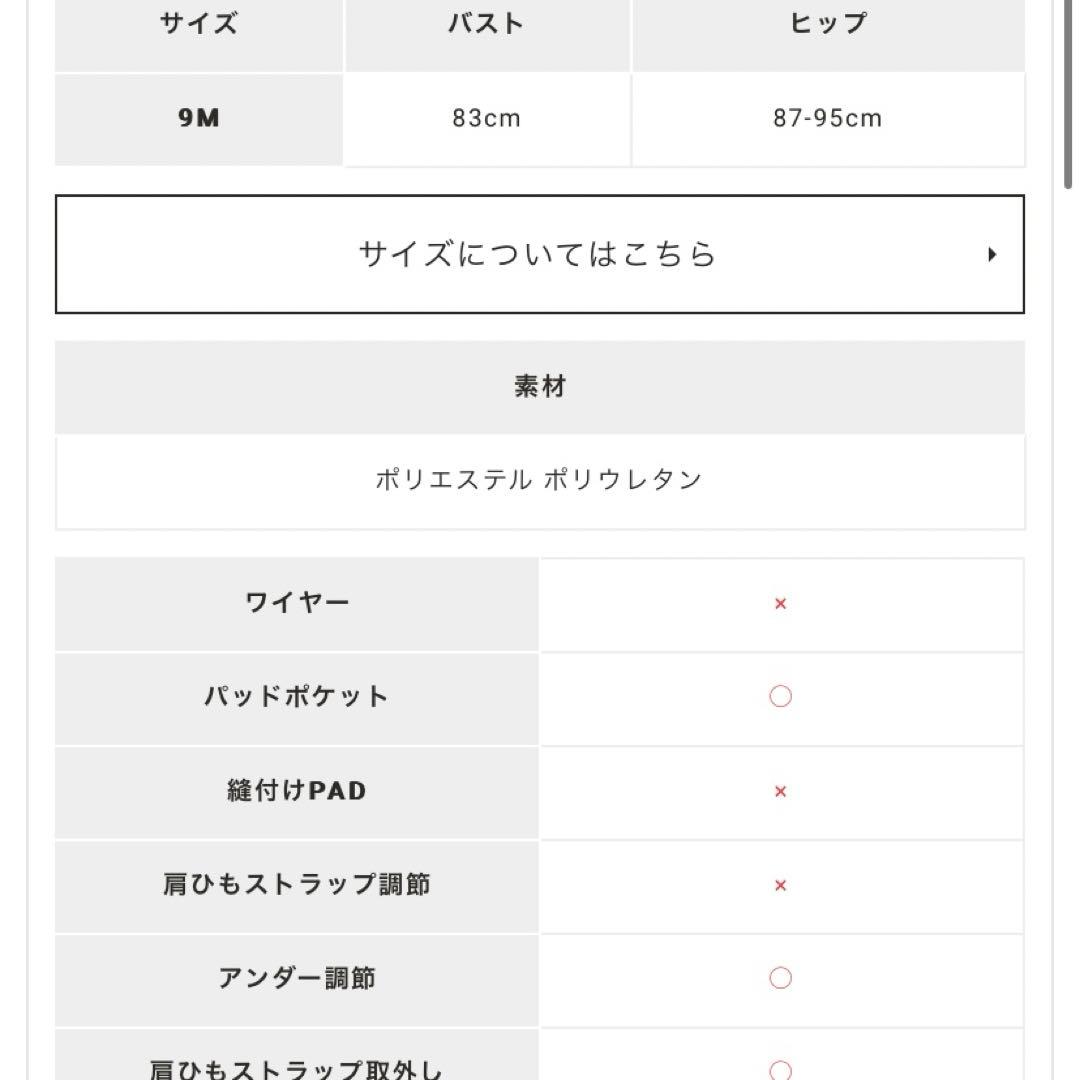Viewport: 1080px width, 1080px height.
Task: Click the × for 肩ひもストラップ調節
Action: [779, 886]
